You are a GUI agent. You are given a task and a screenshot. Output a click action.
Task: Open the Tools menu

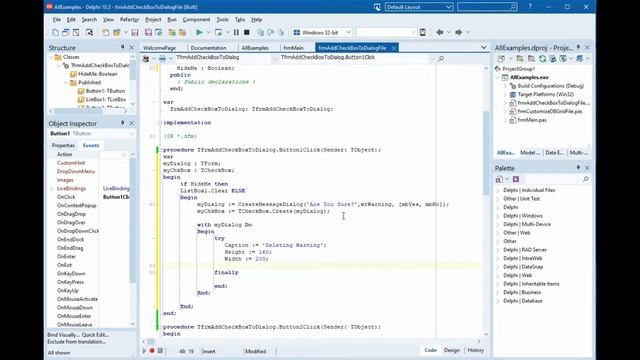pyautogui.click(x=222, y=20)
